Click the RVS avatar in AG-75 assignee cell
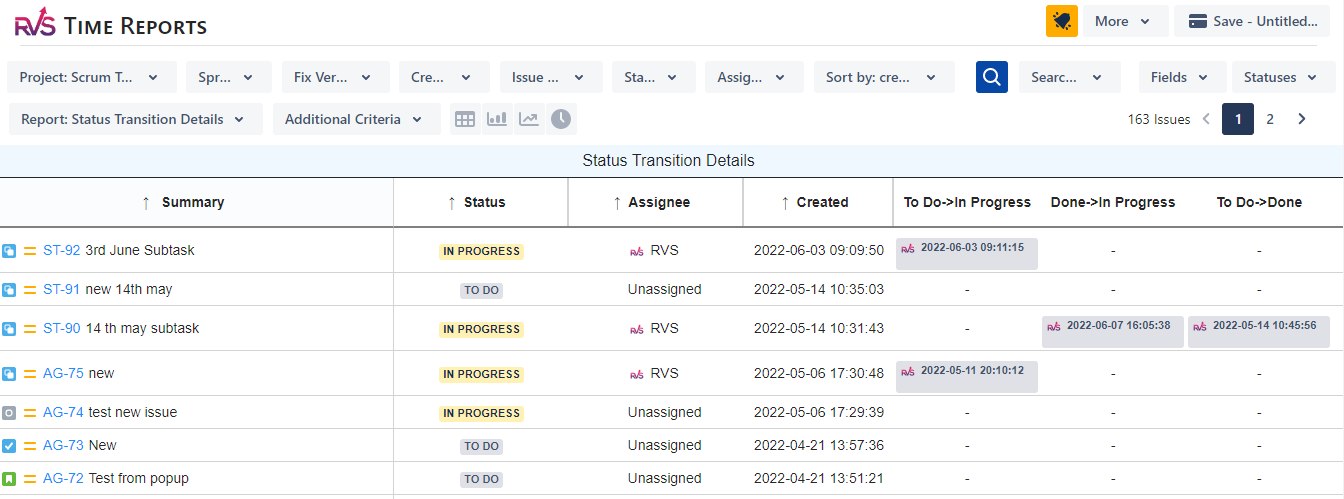The height and width of the screenshot is (499, 1344). (x=637, y=374)
